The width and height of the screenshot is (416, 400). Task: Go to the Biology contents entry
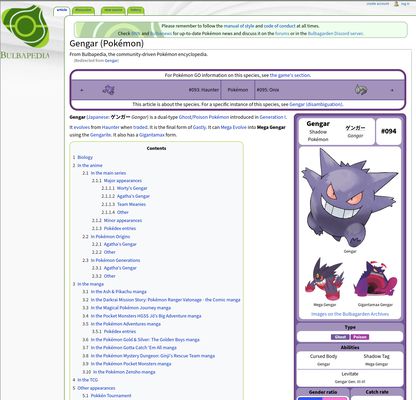85,157
